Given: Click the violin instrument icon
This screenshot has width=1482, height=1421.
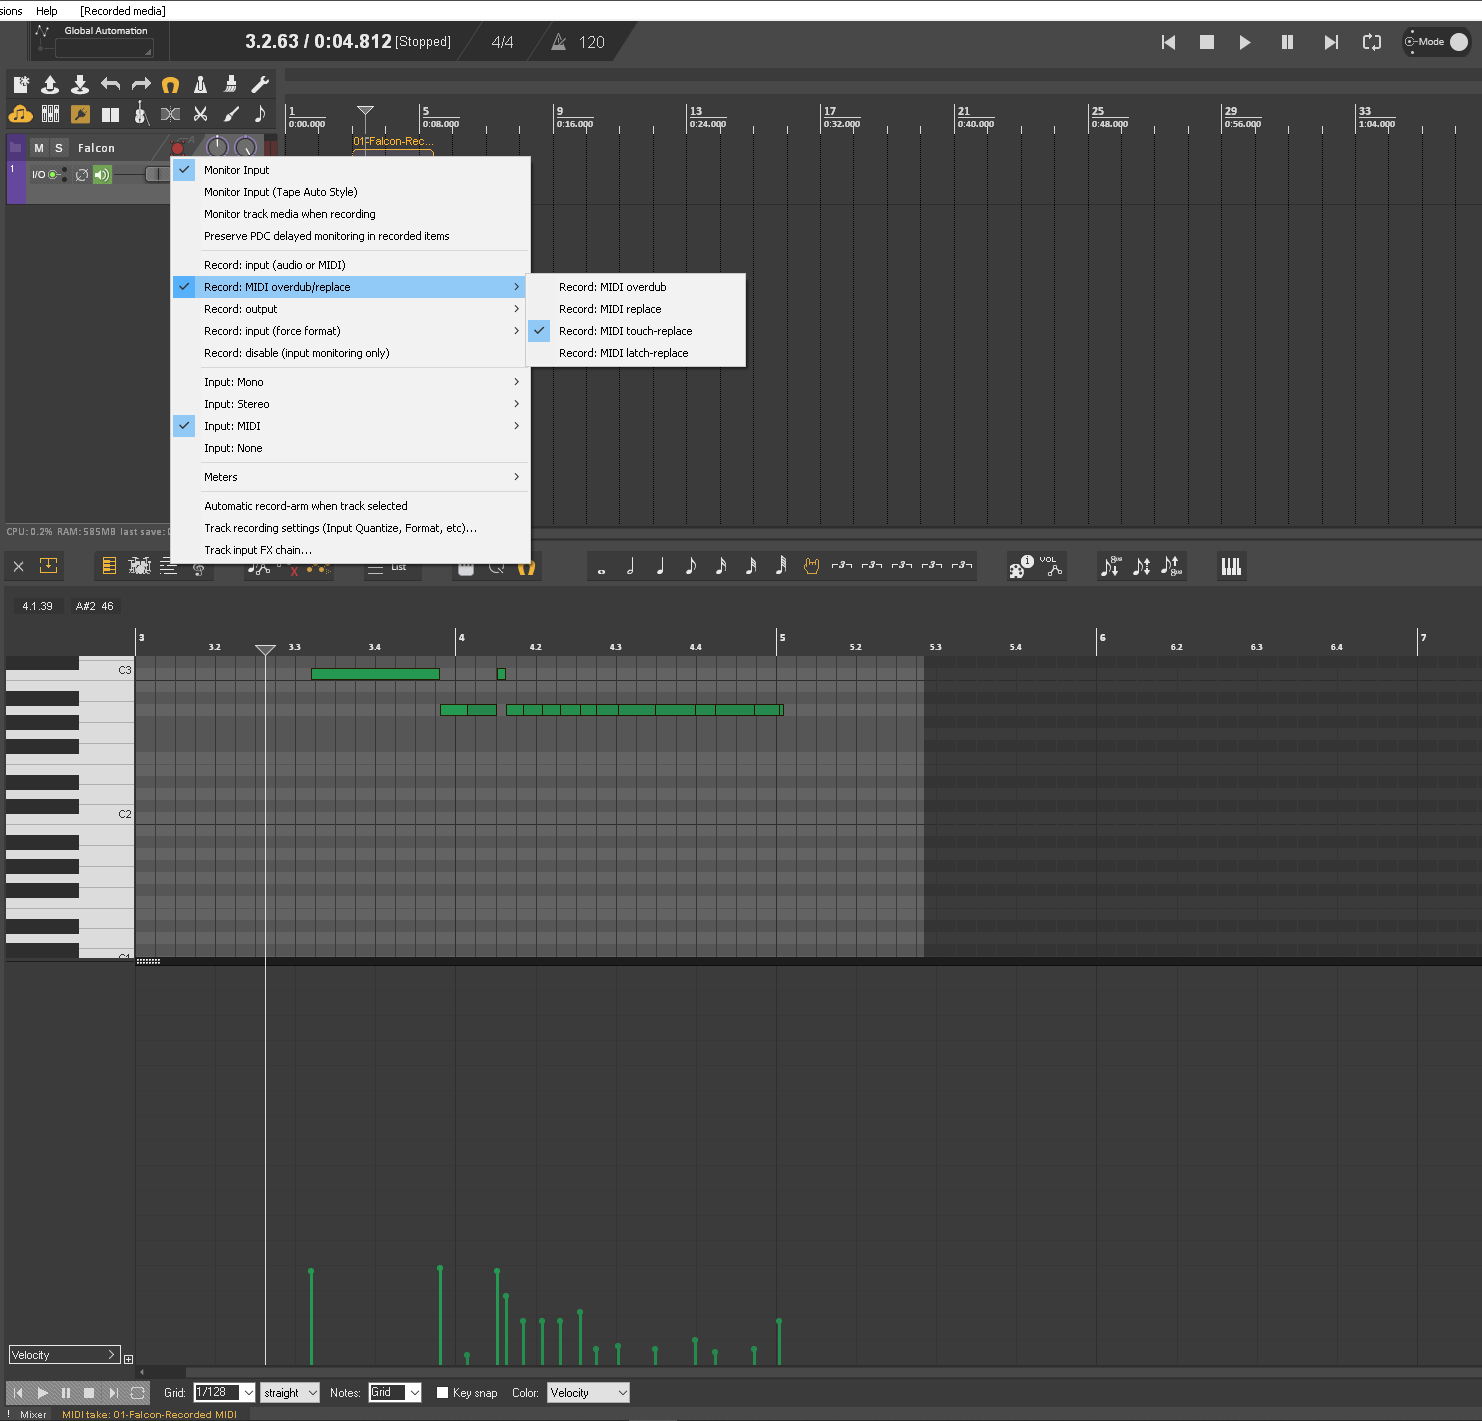Looking at the screenshot, I should pyautogui.click(x=141, y=115).
